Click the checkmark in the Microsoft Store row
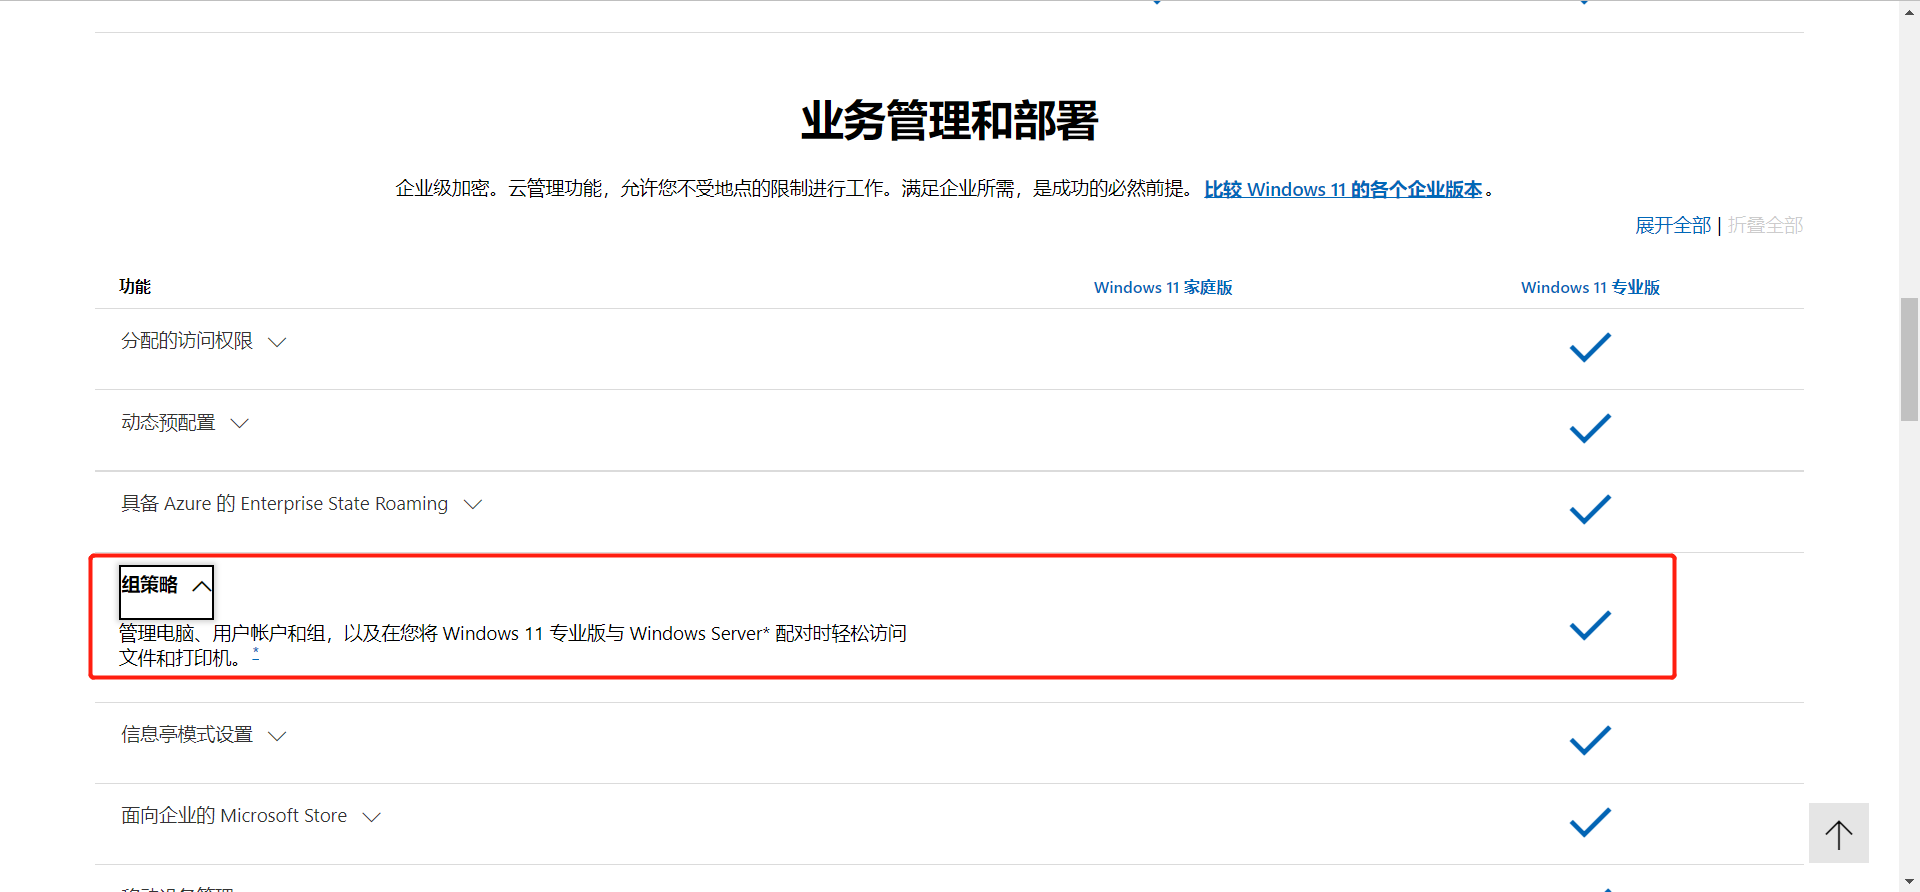The height and width of the screenshot is (892, 1920). (1590, 822)
